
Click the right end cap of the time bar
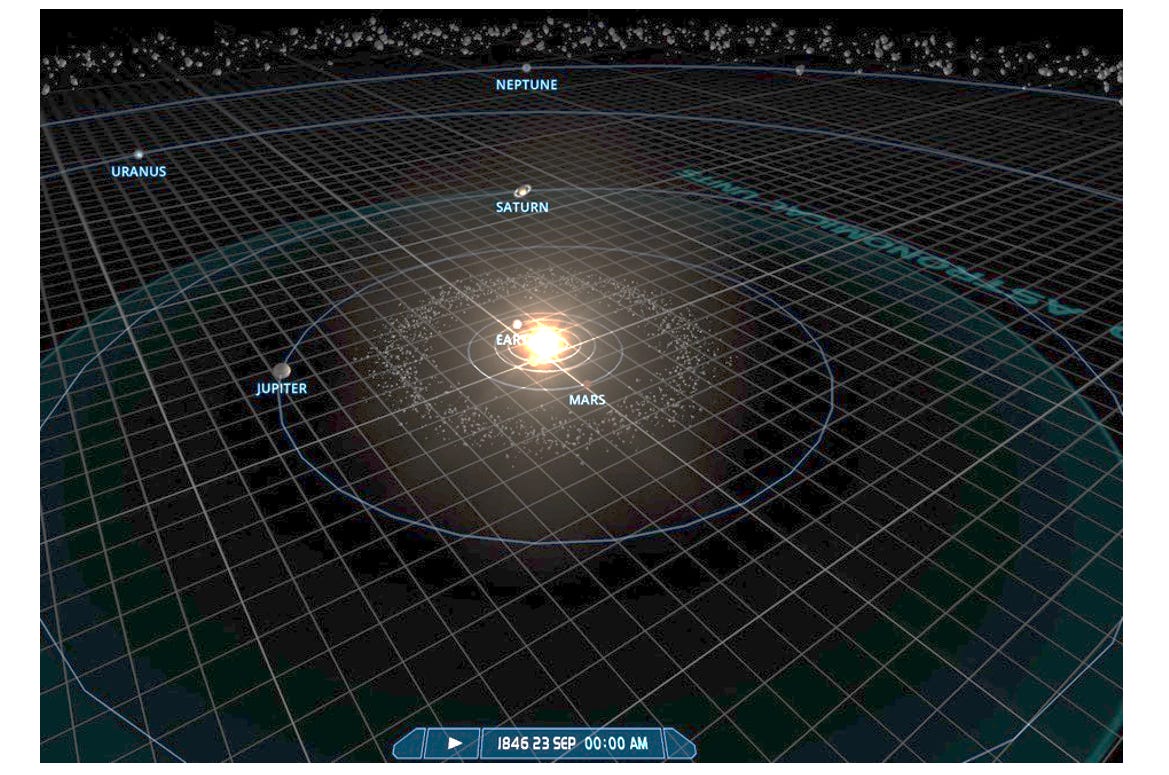tap(679, 744)
